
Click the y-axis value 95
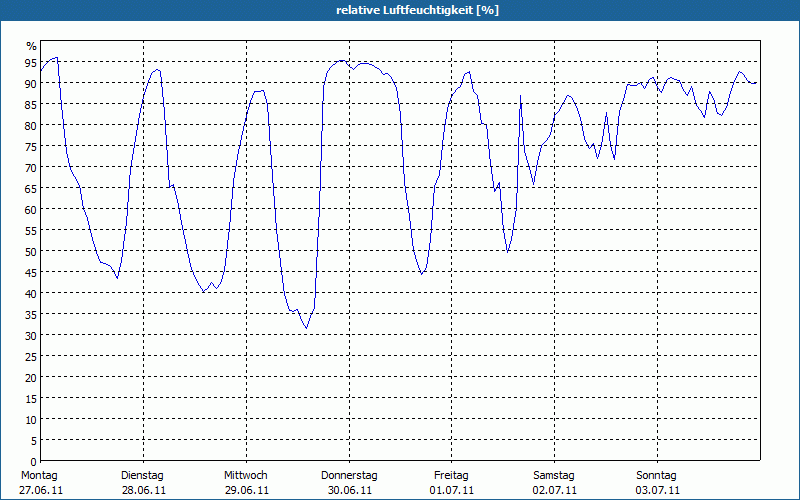click(31, 63)
